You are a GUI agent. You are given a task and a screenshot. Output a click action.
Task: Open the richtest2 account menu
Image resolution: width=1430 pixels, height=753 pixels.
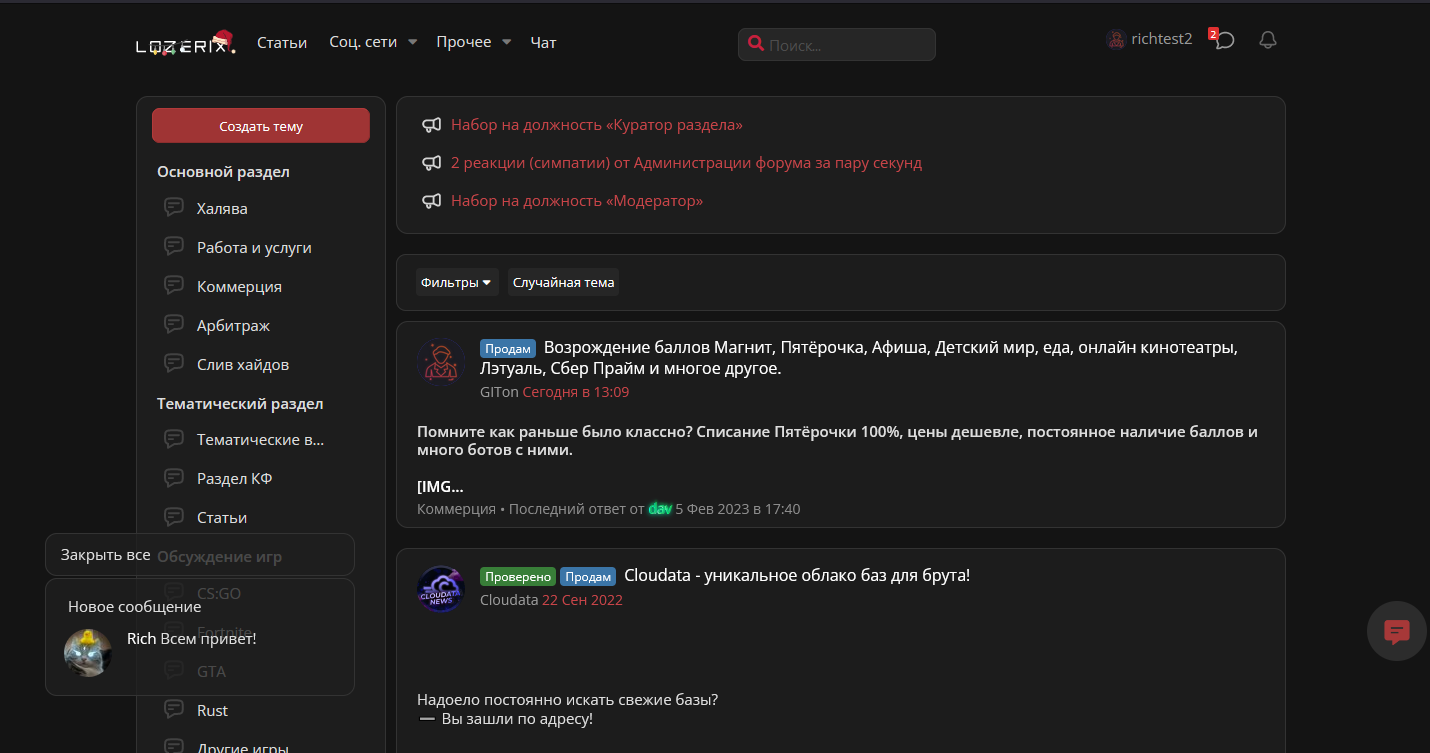[x=1150, y=39]
